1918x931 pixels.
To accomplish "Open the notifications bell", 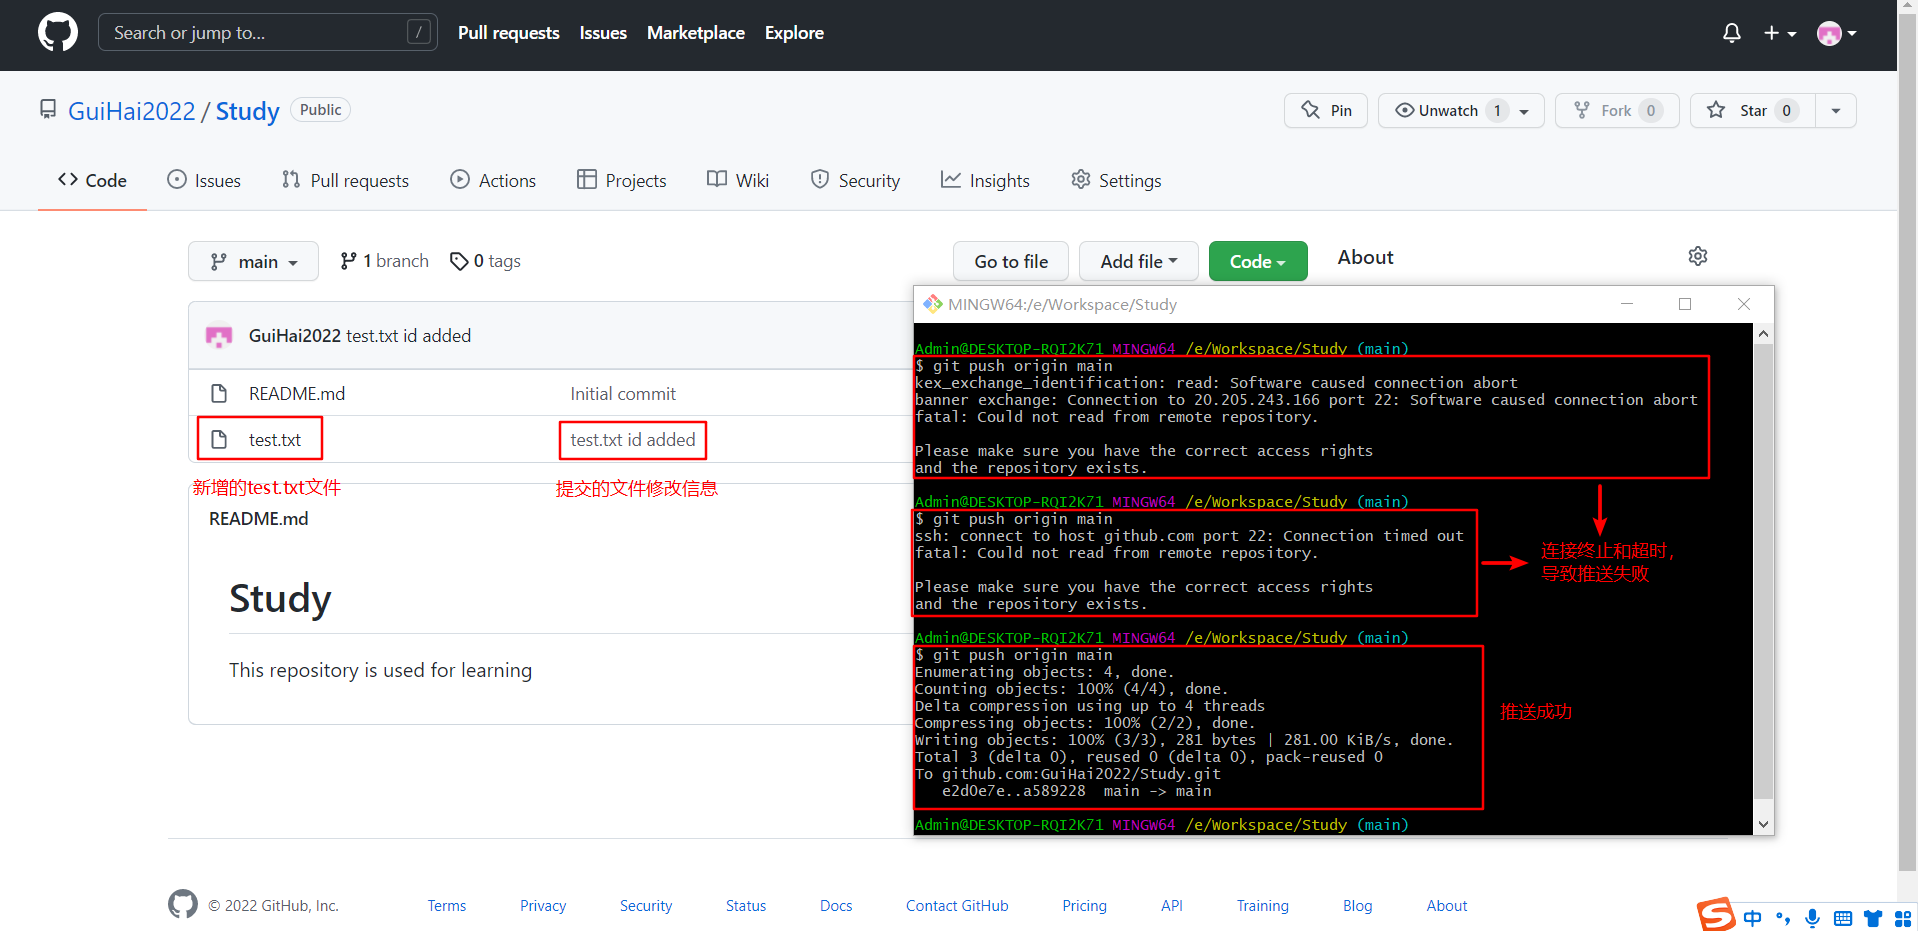I will (1732, 33).
